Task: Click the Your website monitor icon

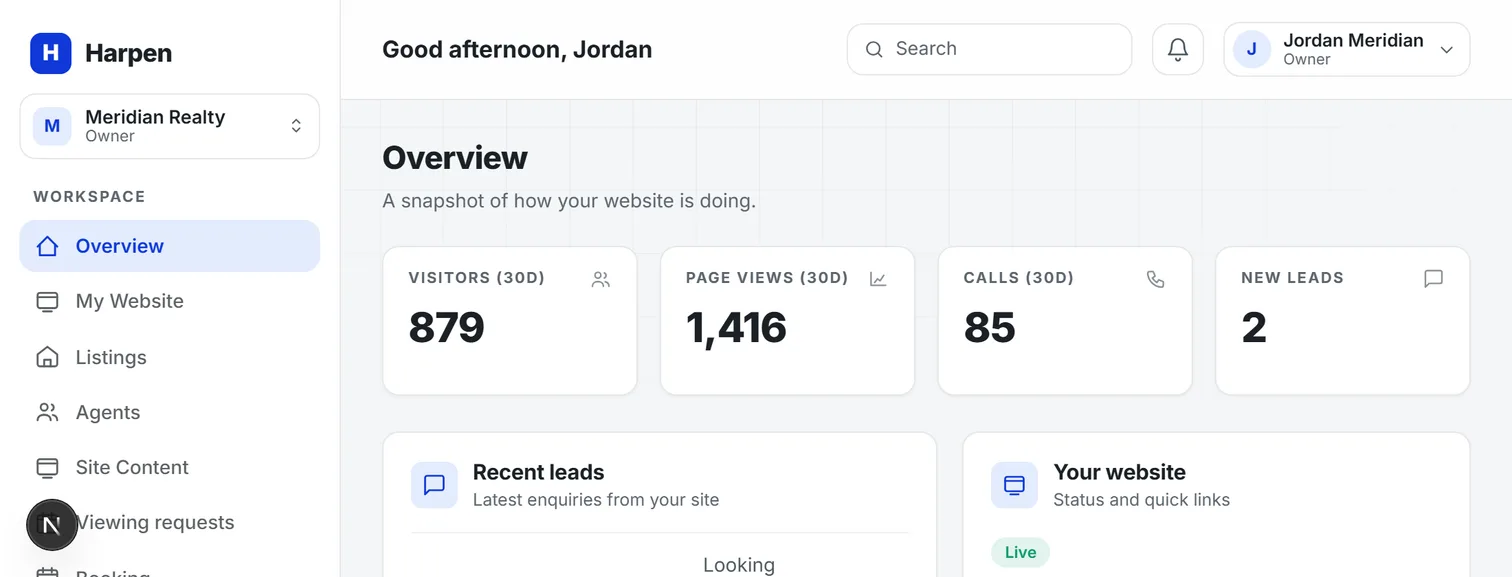Action: point(1014,485)
